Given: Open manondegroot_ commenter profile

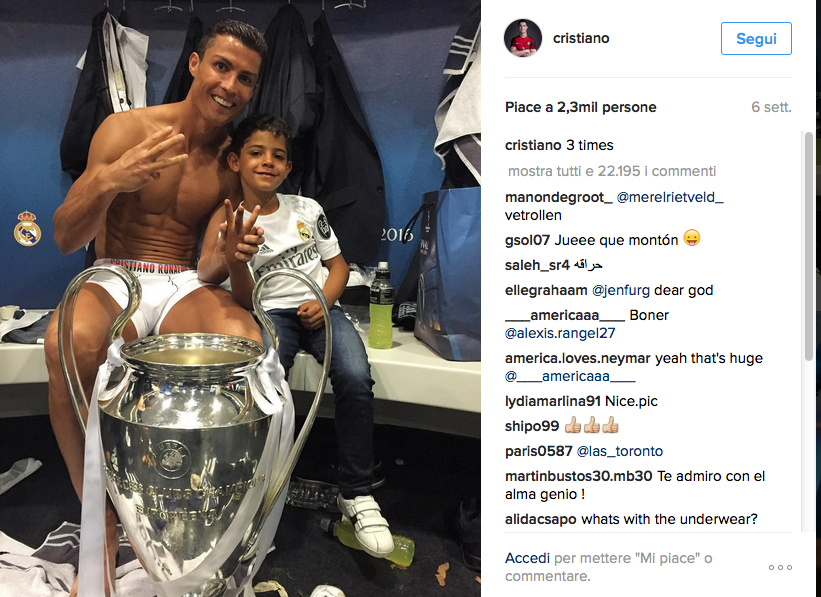Looking at the screenshot, I should [x=559, y=197].
